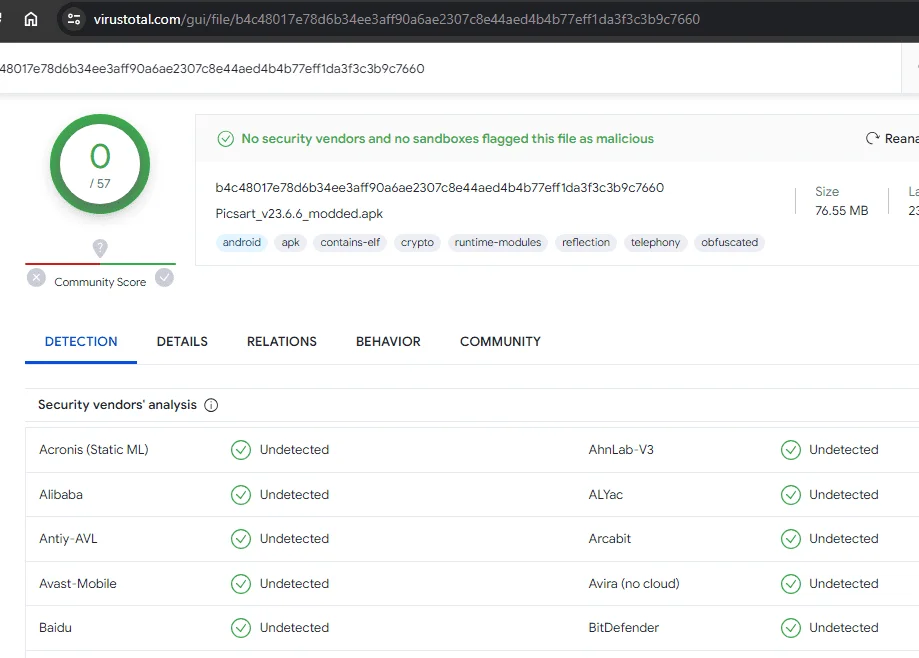The image size is (919, 658).
Task: Click Undetected result for AhnLab-V3
Action: [843, 449]
